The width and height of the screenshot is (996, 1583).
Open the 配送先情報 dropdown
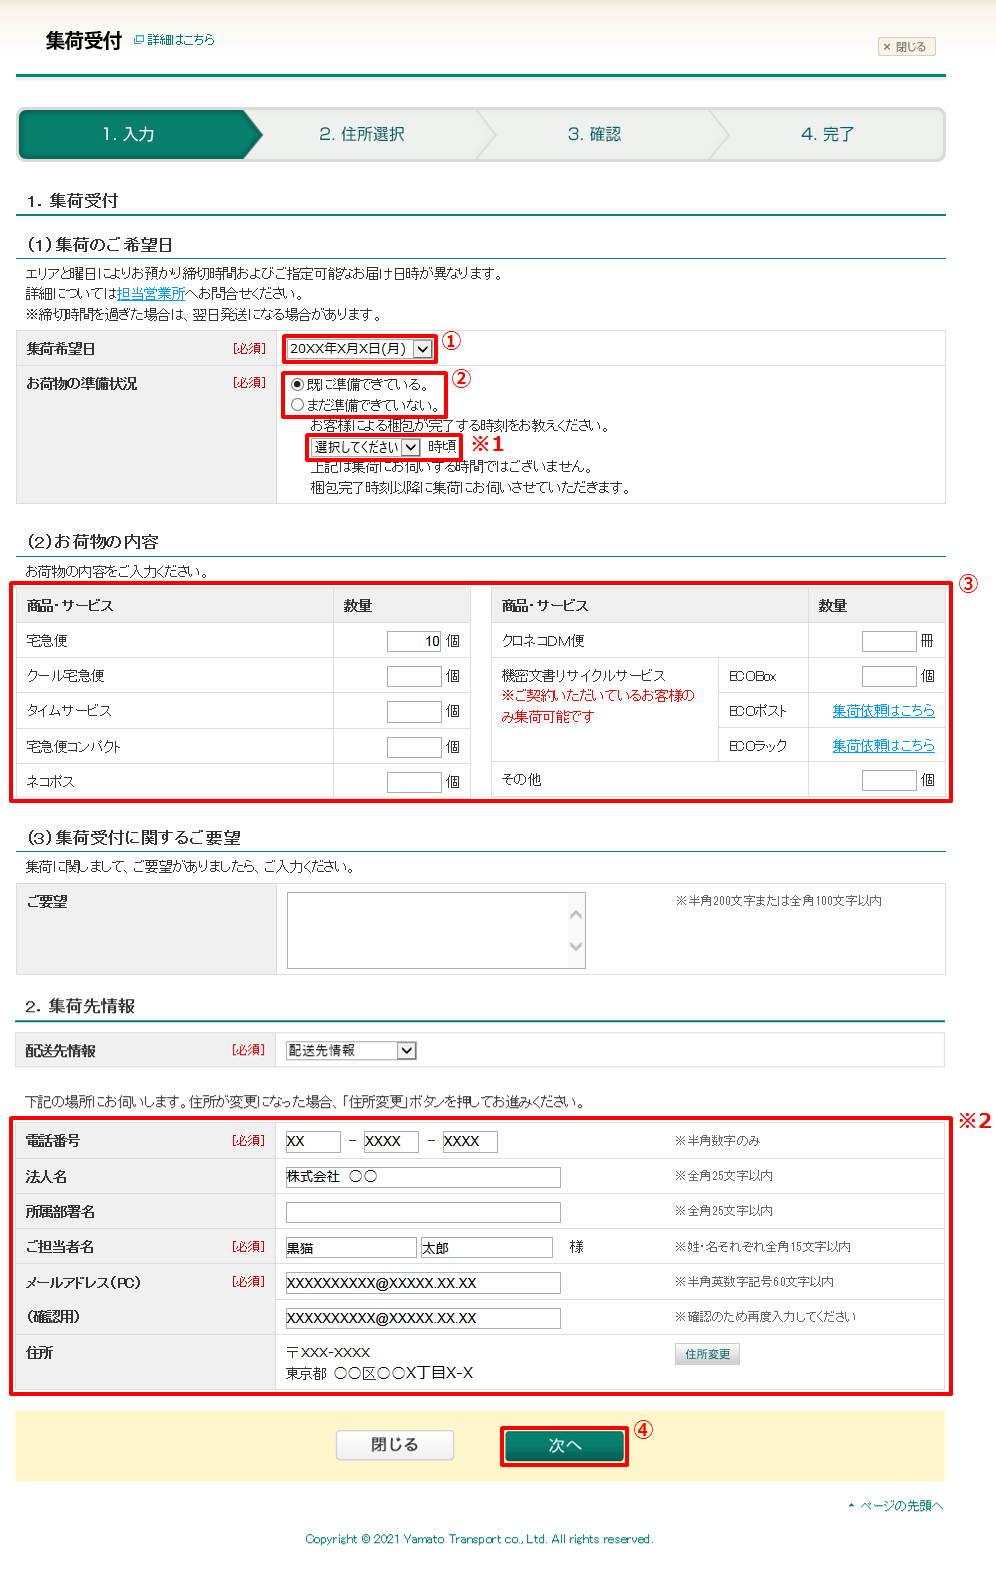[x=351, y=1050]
